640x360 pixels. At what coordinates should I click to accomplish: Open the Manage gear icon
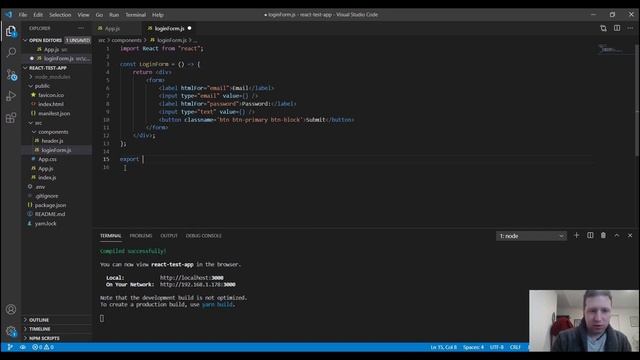coord(11,331)
